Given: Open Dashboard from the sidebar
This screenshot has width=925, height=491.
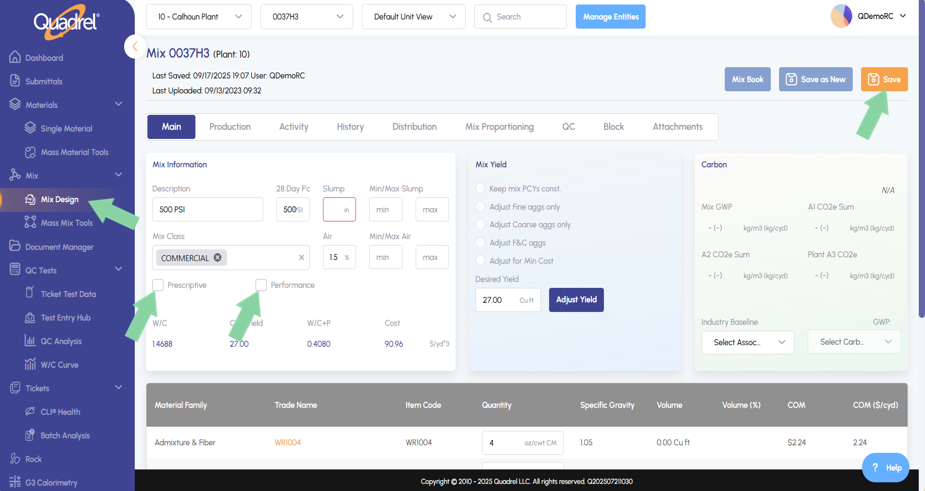Looking at the screenshot, I should point(44,58).
